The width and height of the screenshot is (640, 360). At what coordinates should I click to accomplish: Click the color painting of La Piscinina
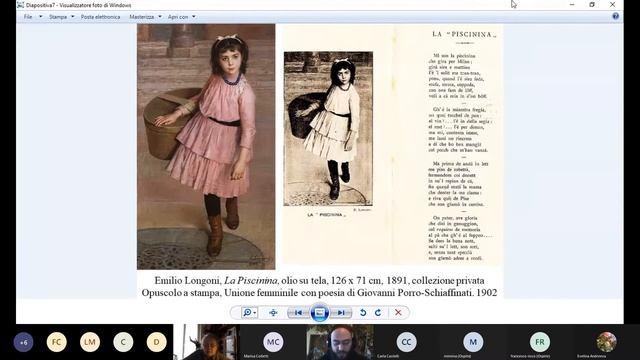206,147
